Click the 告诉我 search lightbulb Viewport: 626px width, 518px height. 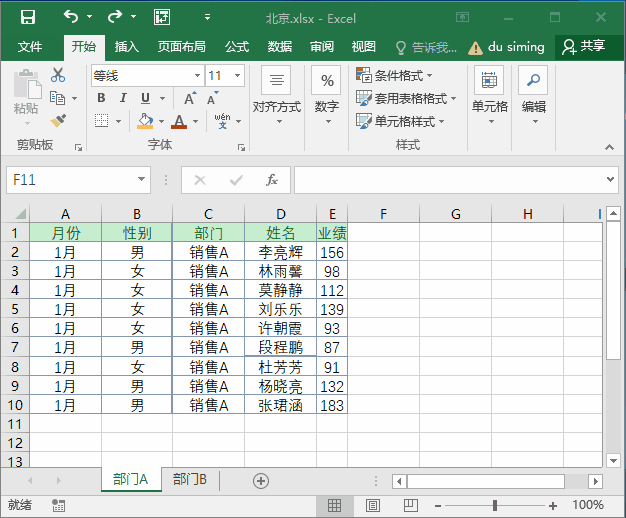(x=400, y=48)
